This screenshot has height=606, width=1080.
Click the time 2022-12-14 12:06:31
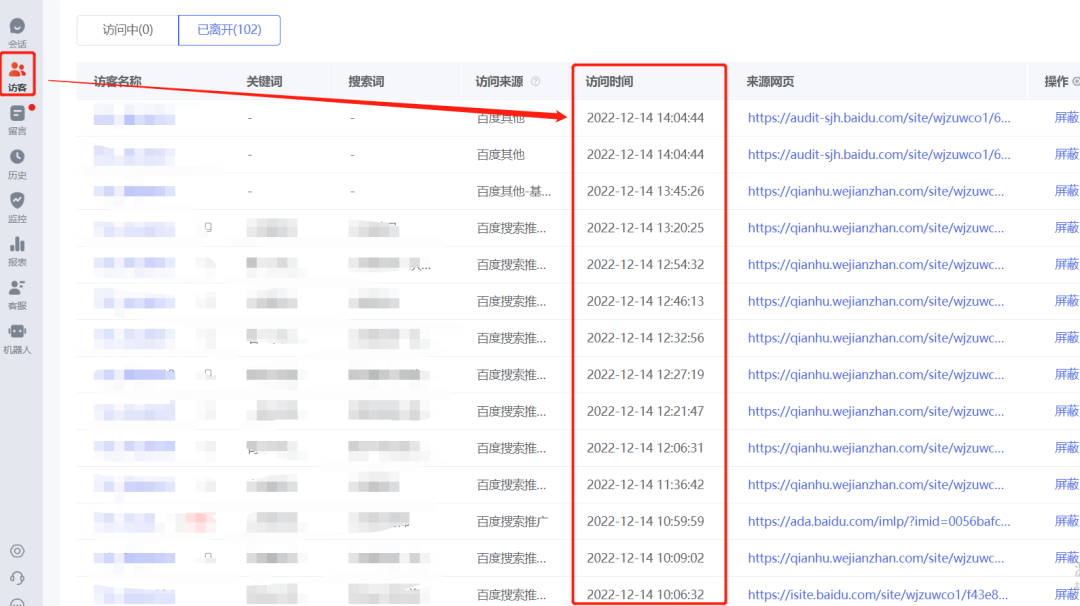tap(645, 448)
